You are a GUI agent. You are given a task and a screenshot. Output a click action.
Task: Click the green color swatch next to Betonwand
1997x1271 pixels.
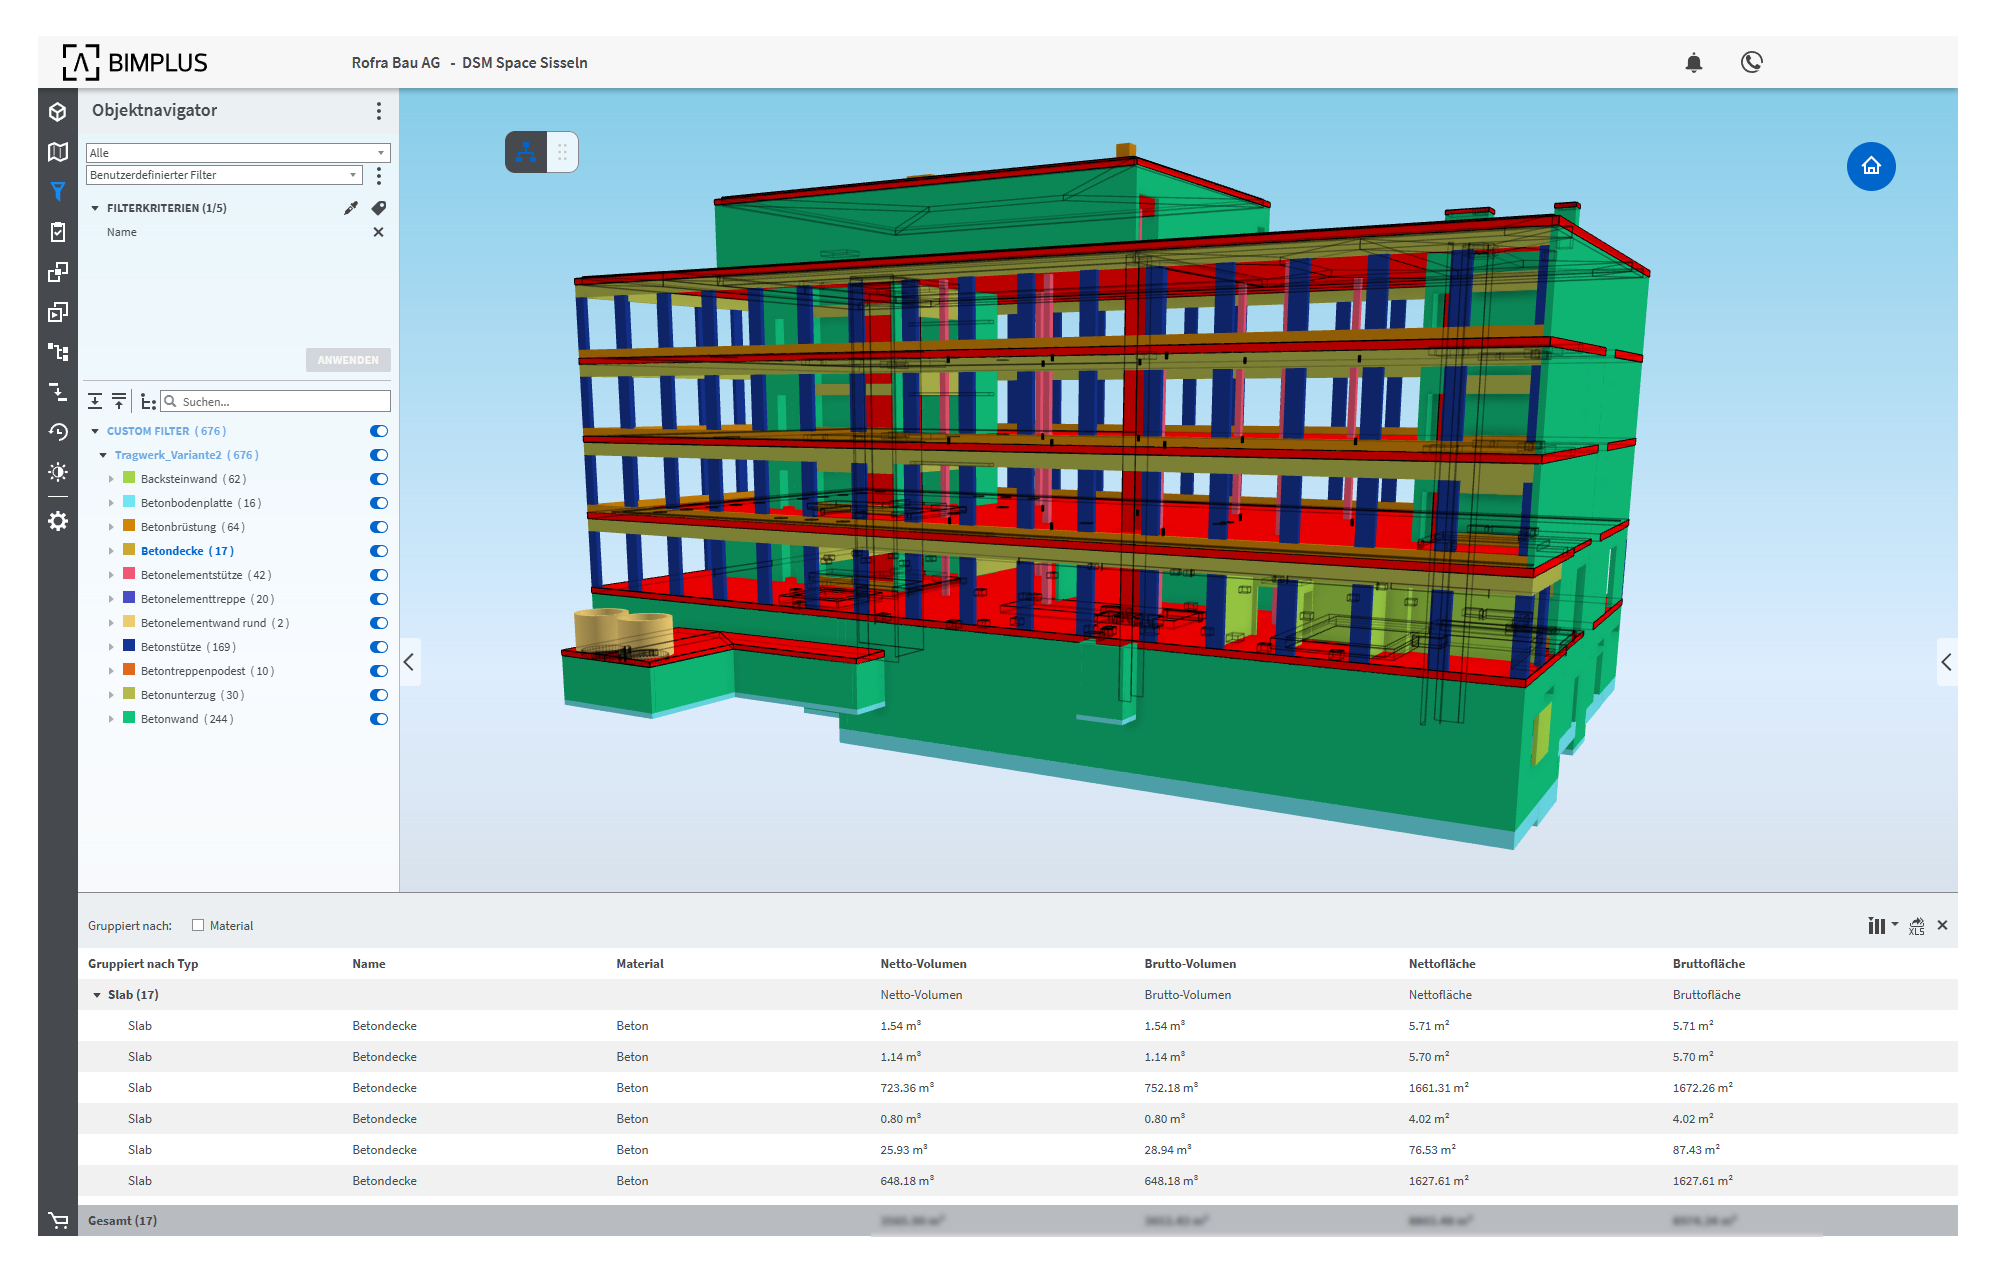tap(128, 717)
